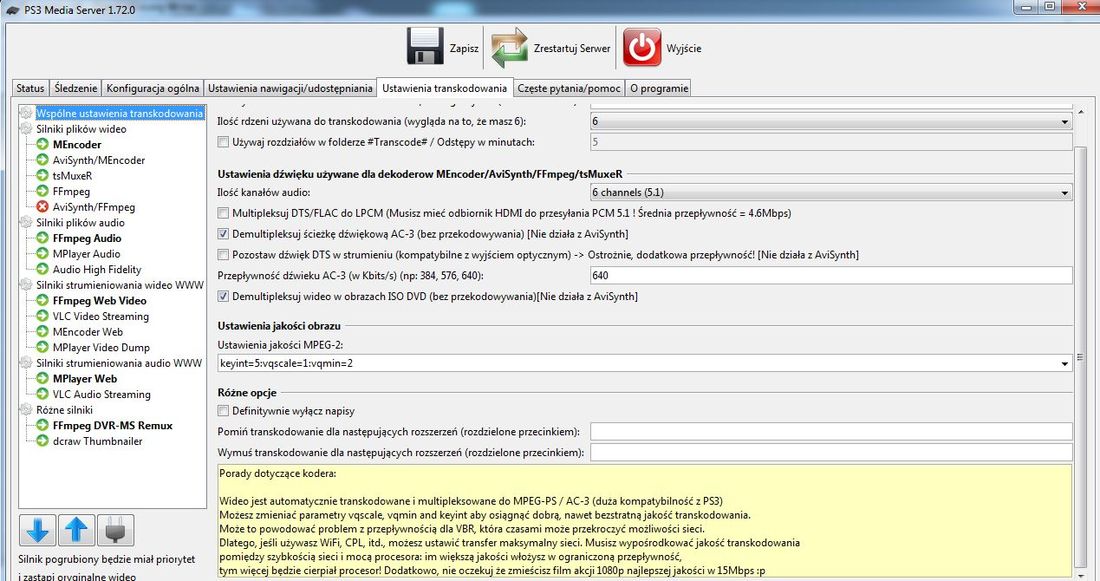Image resolution: width=1100 pixels, height=581 pixels.
Task: Uncheck Demultipleksuj wideo w obrazach ISO DVD
Action: point(223,296)
